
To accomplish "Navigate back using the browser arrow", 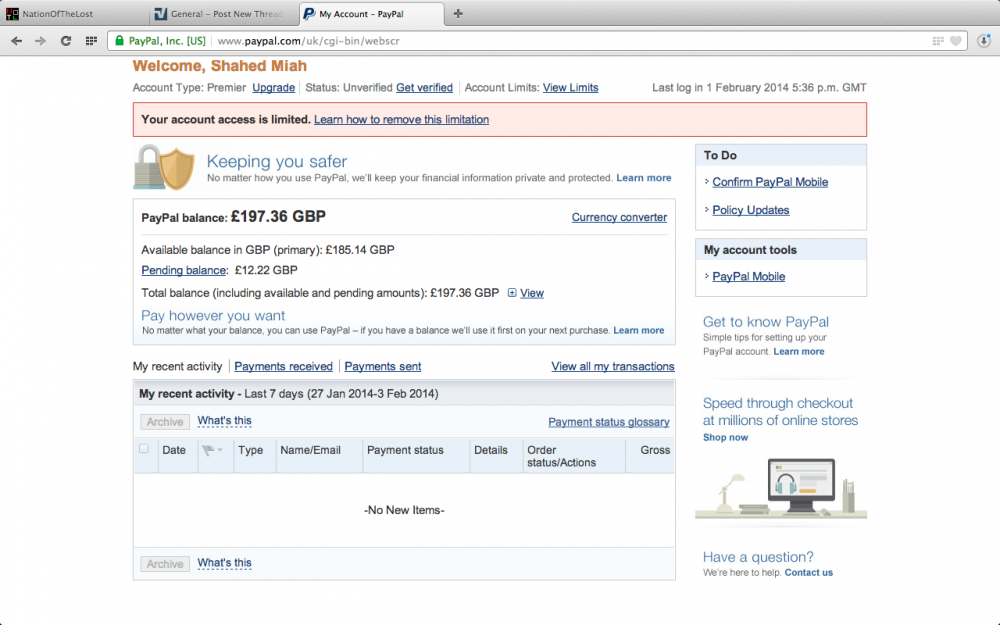I will coord(16,41).
